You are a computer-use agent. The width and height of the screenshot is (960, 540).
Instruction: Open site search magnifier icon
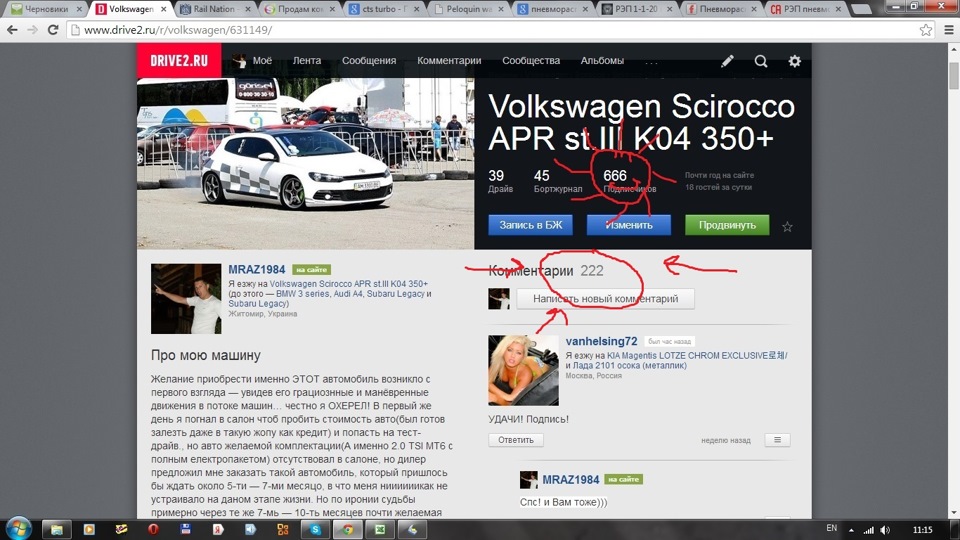point(760,61)
